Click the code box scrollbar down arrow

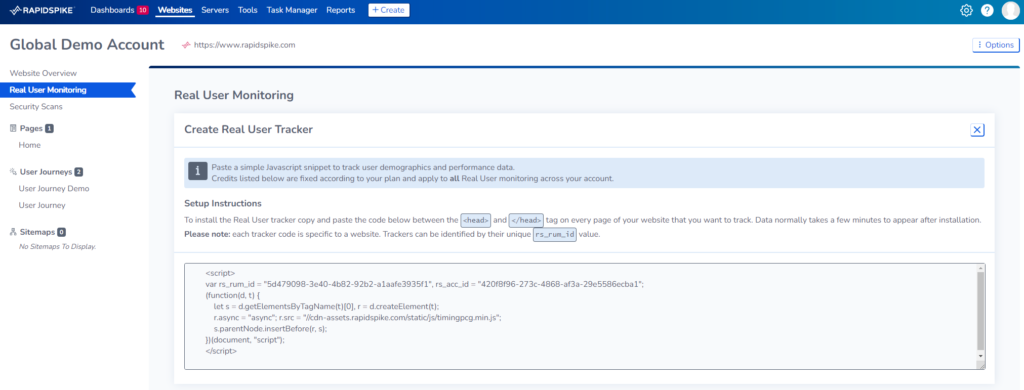click(x=980, y=356)
